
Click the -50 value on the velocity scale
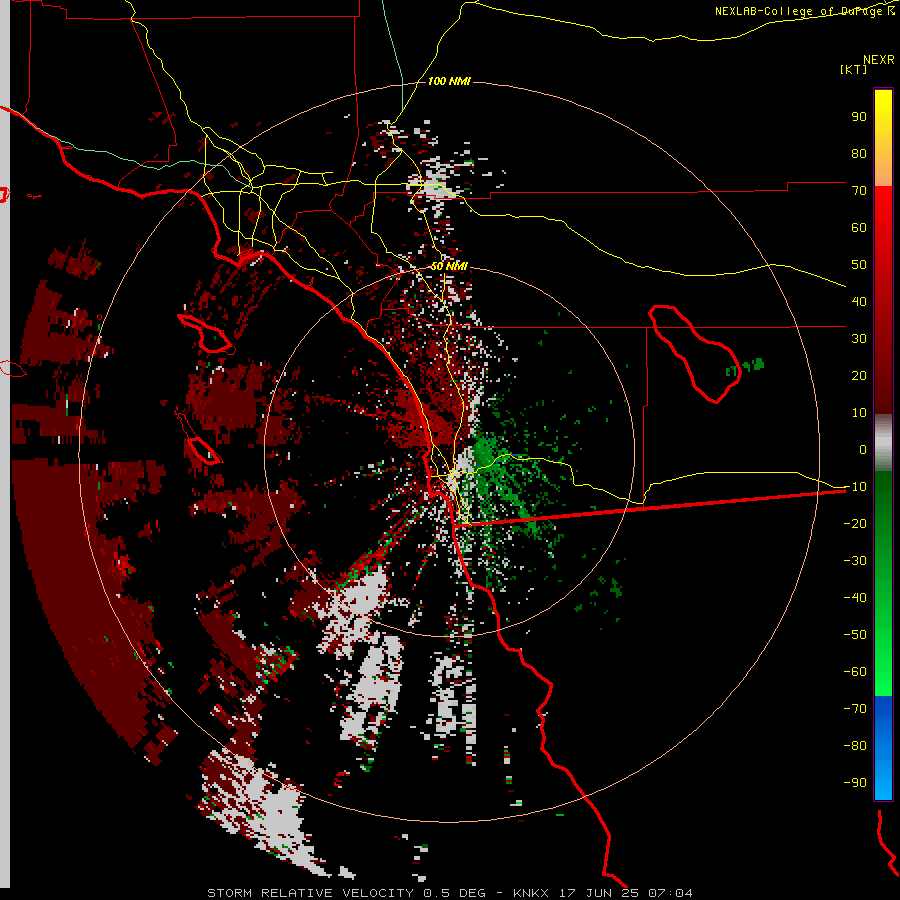tap(855, 635)
